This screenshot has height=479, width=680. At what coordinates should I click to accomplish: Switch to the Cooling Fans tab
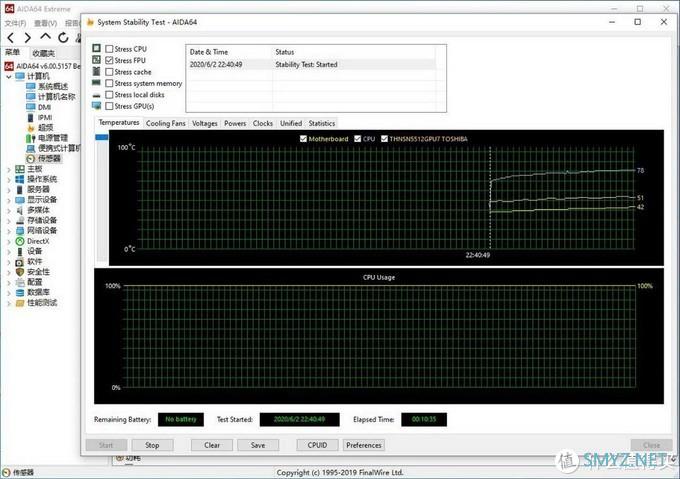(x=166, y=124)
